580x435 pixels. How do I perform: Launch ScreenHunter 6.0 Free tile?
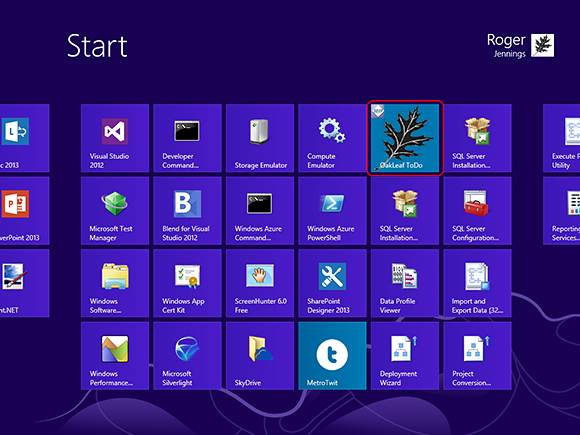260,283
